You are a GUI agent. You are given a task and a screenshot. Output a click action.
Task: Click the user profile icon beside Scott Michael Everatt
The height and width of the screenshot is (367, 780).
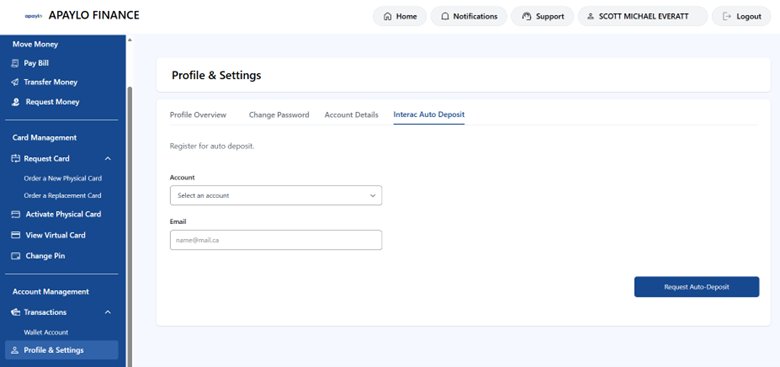click(x=590, y=16)
